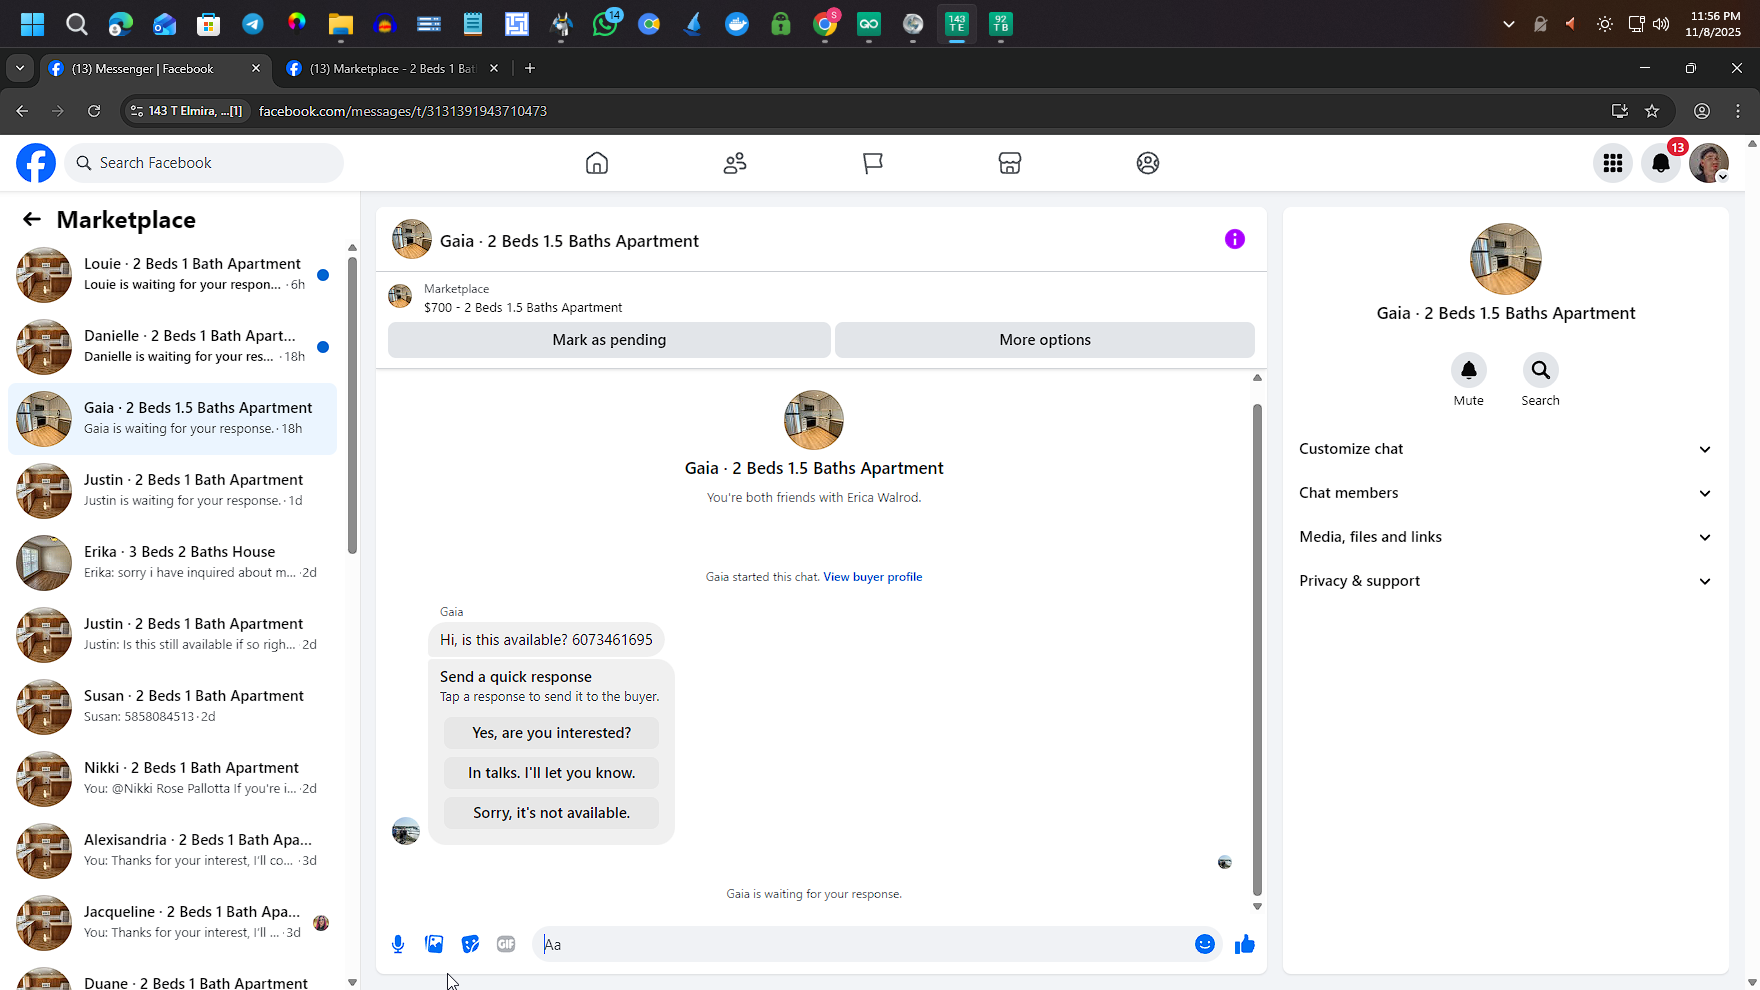Open the browser three-dot menu
1760x990 pixels.
(1738, 111)
